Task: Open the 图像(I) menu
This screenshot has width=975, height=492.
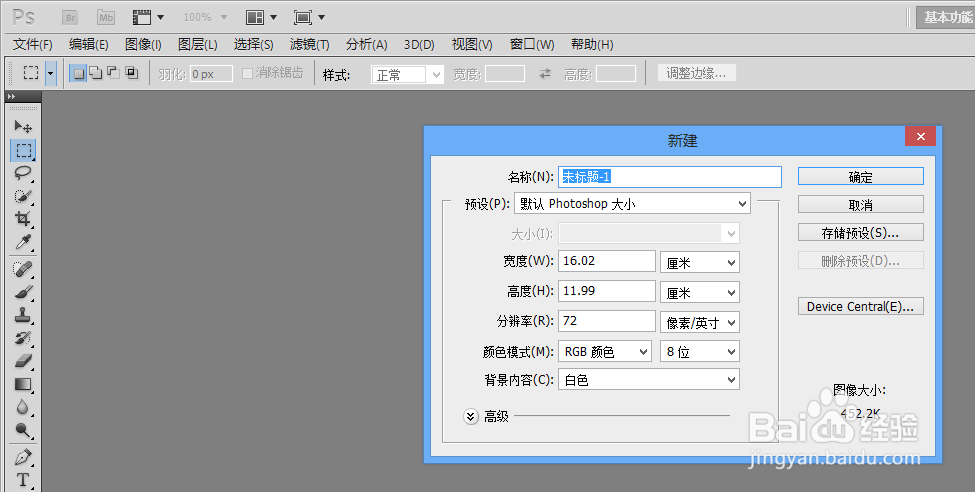Action: click(143, 45)
